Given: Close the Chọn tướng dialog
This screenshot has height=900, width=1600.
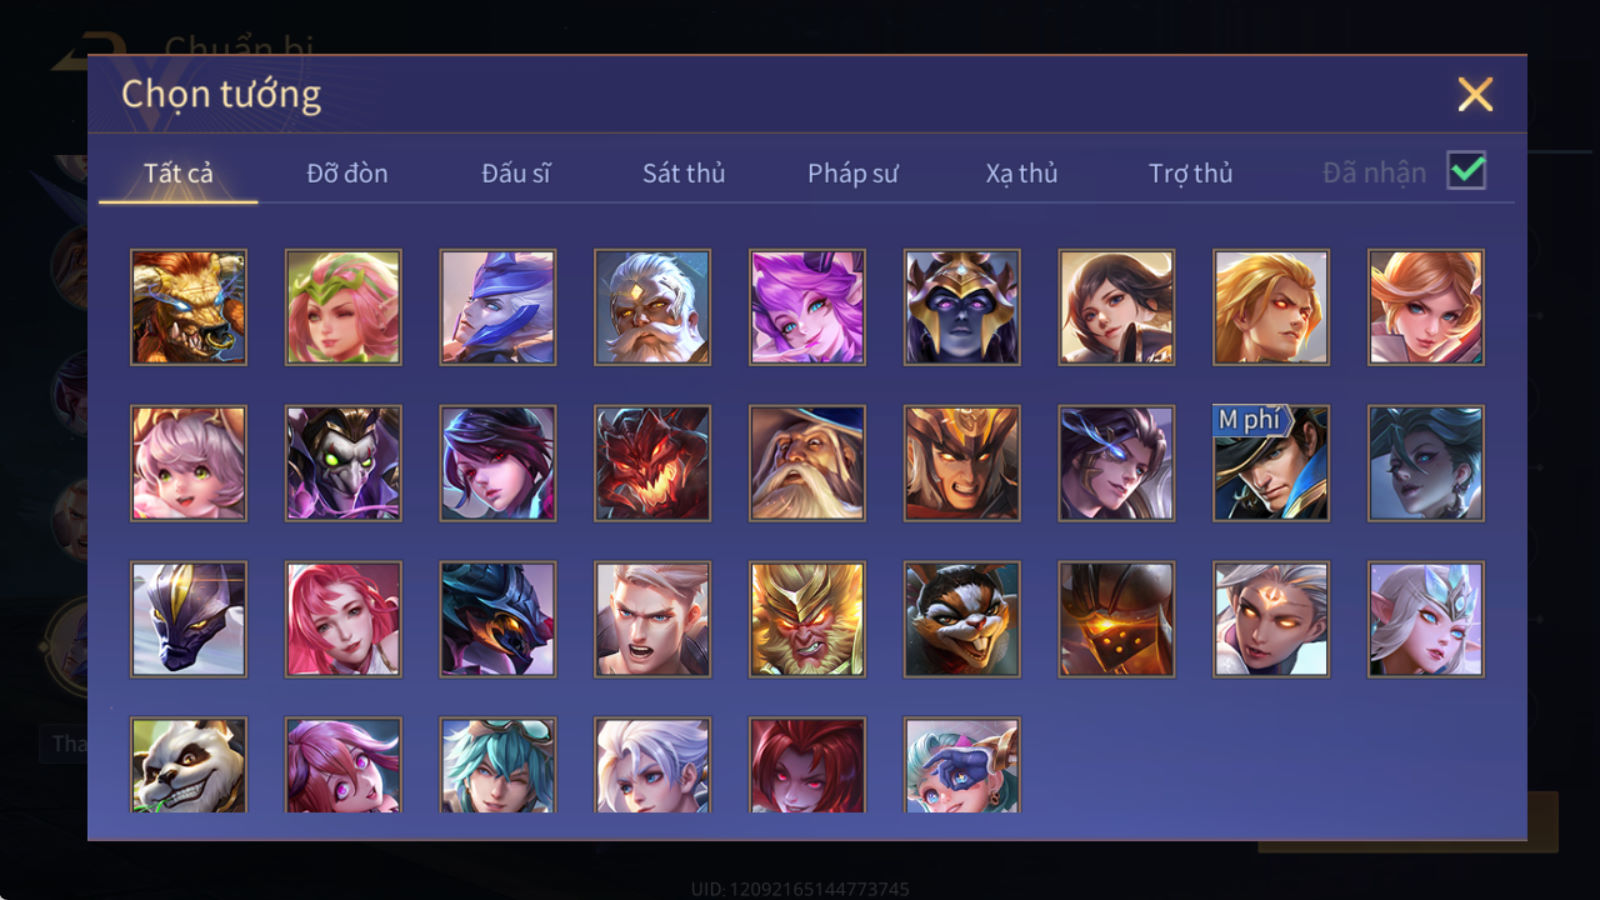Looking at the screenshot, I should [x=1475, y=94].
